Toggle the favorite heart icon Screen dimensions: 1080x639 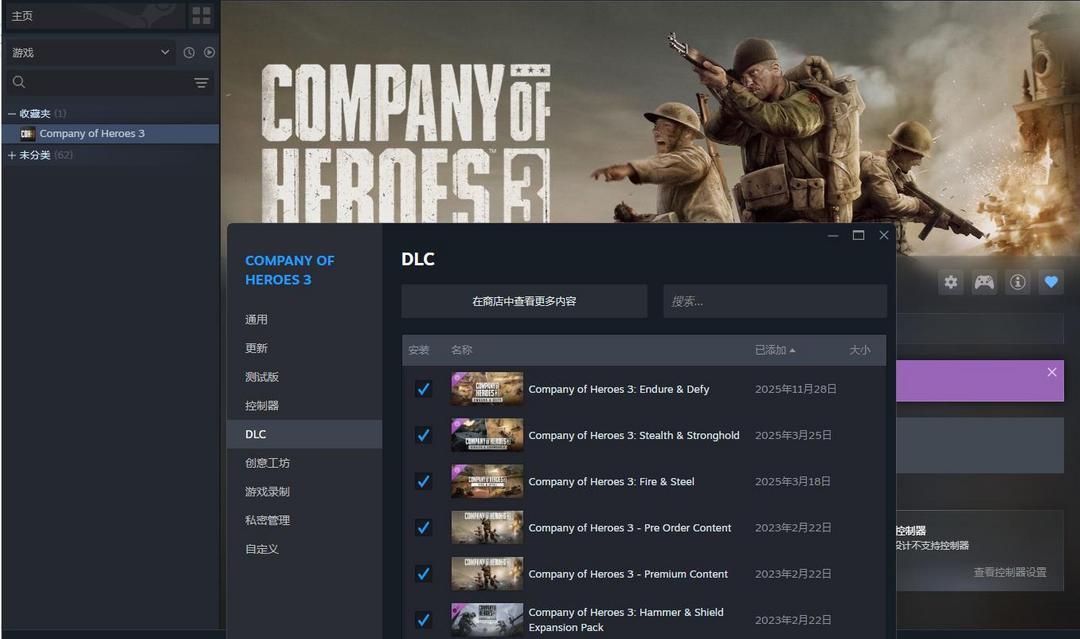point(1050,282)
